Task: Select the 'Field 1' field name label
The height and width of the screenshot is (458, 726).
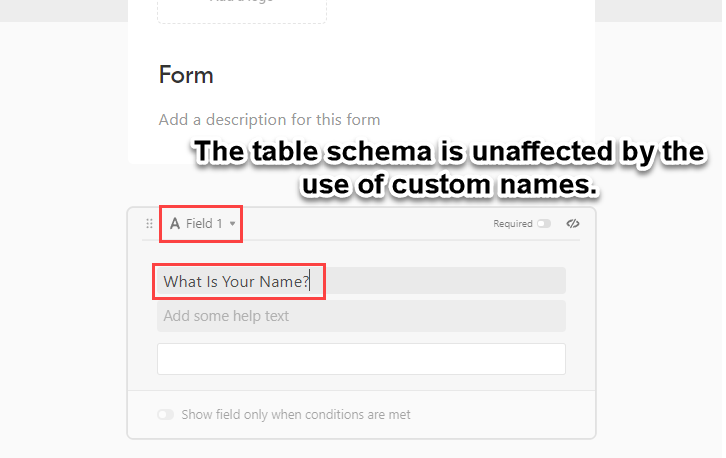Action: pyautogui.click(x=204, y=224)
